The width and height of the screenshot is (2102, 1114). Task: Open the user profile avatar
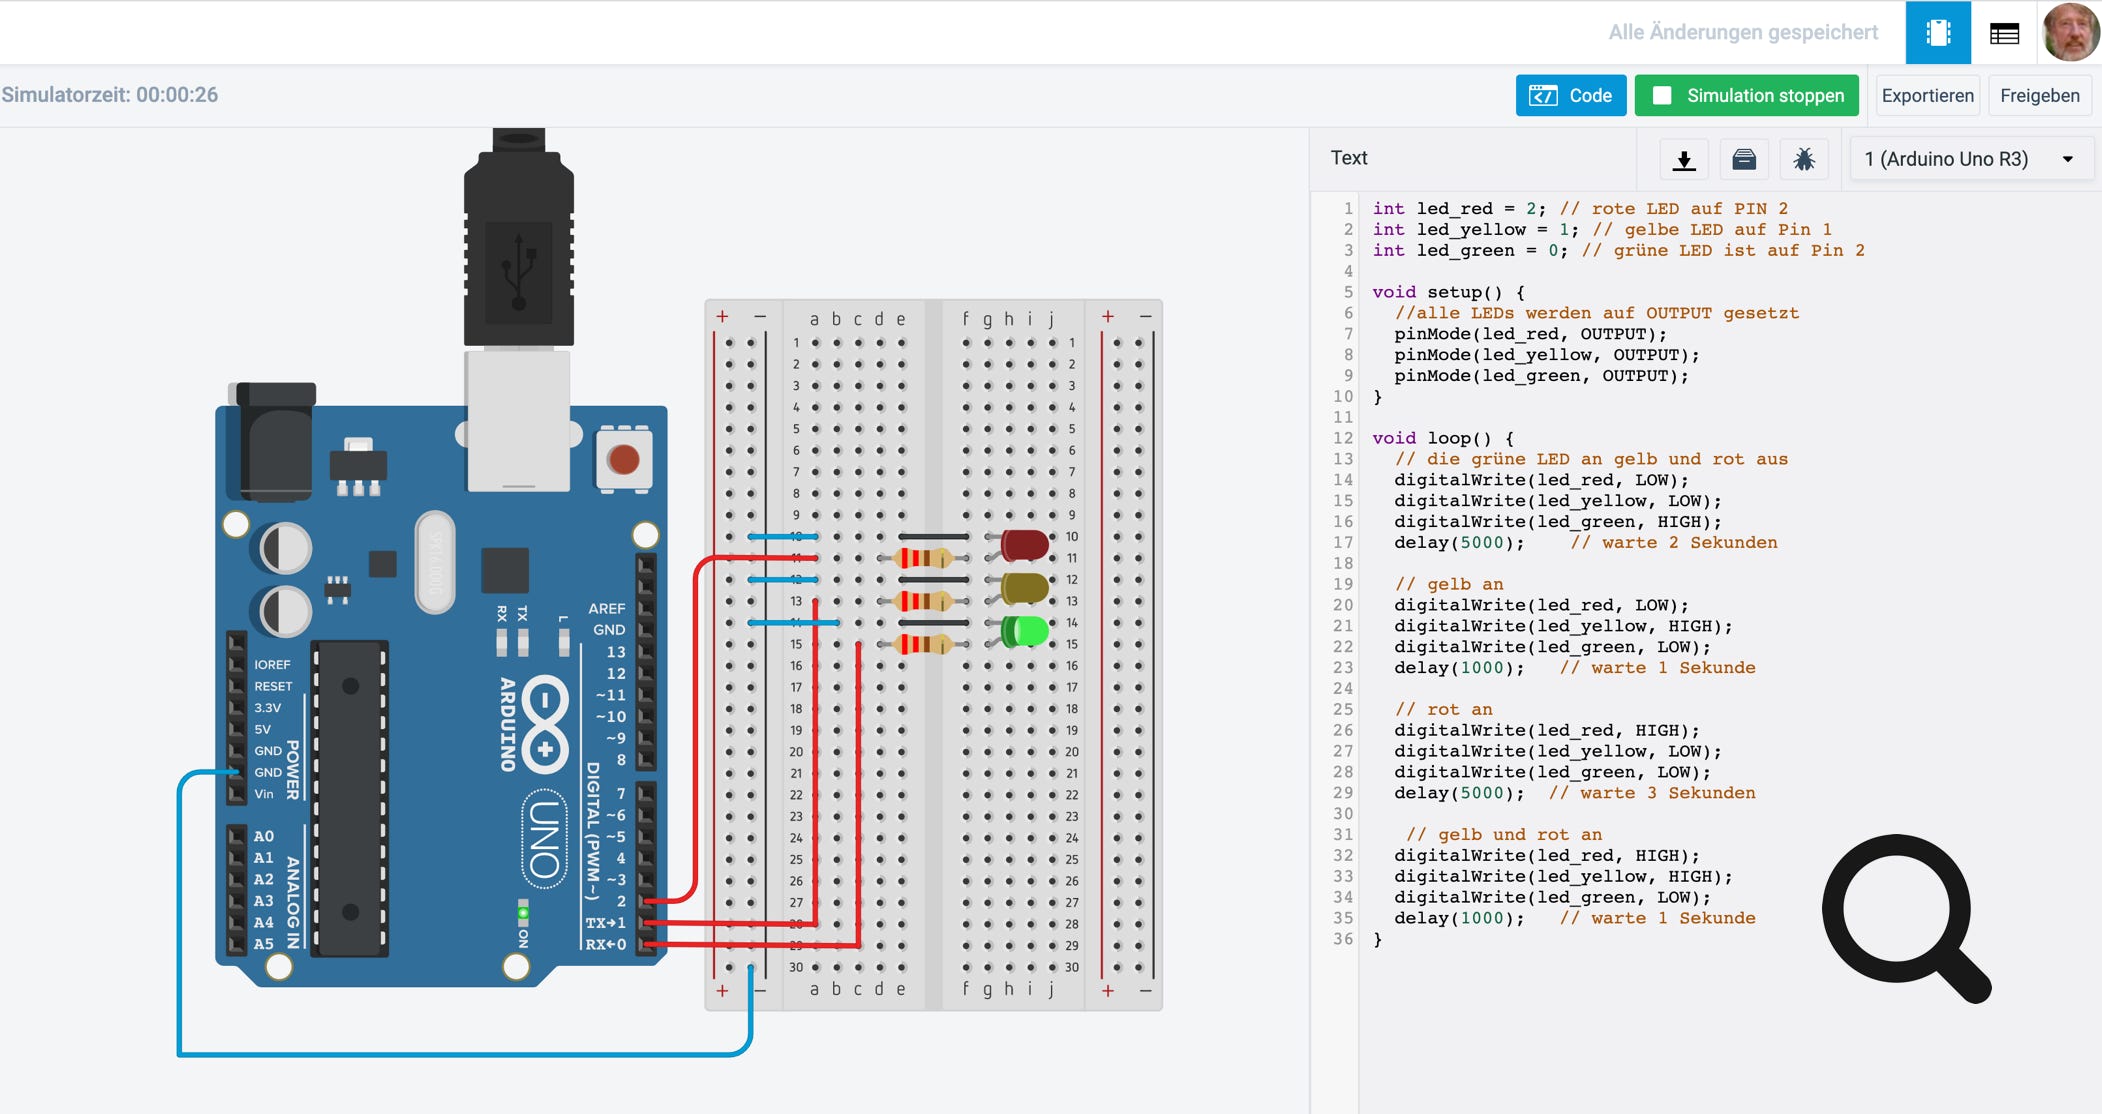coord(2070,32)
